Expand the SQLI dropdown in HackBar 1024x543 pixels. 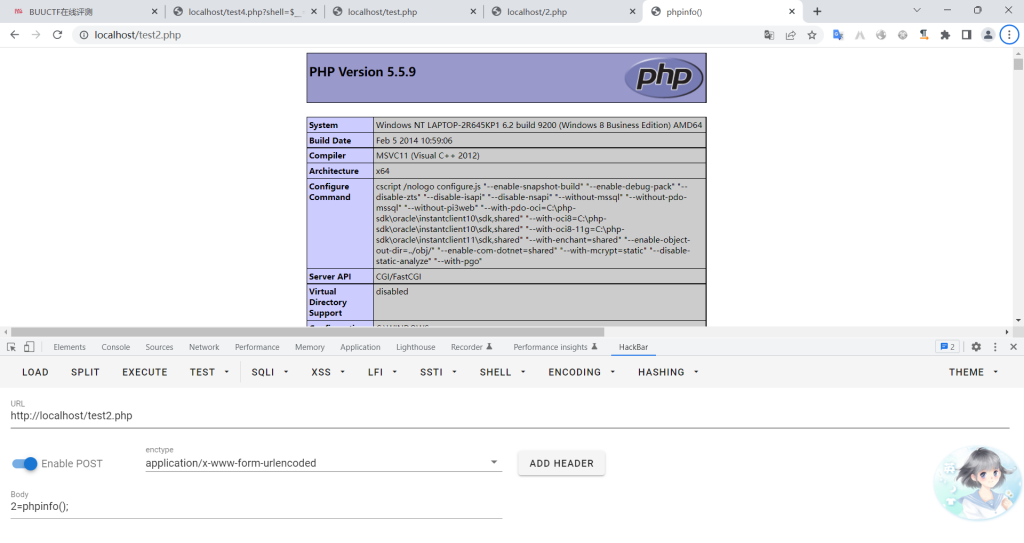coord(270,372)
